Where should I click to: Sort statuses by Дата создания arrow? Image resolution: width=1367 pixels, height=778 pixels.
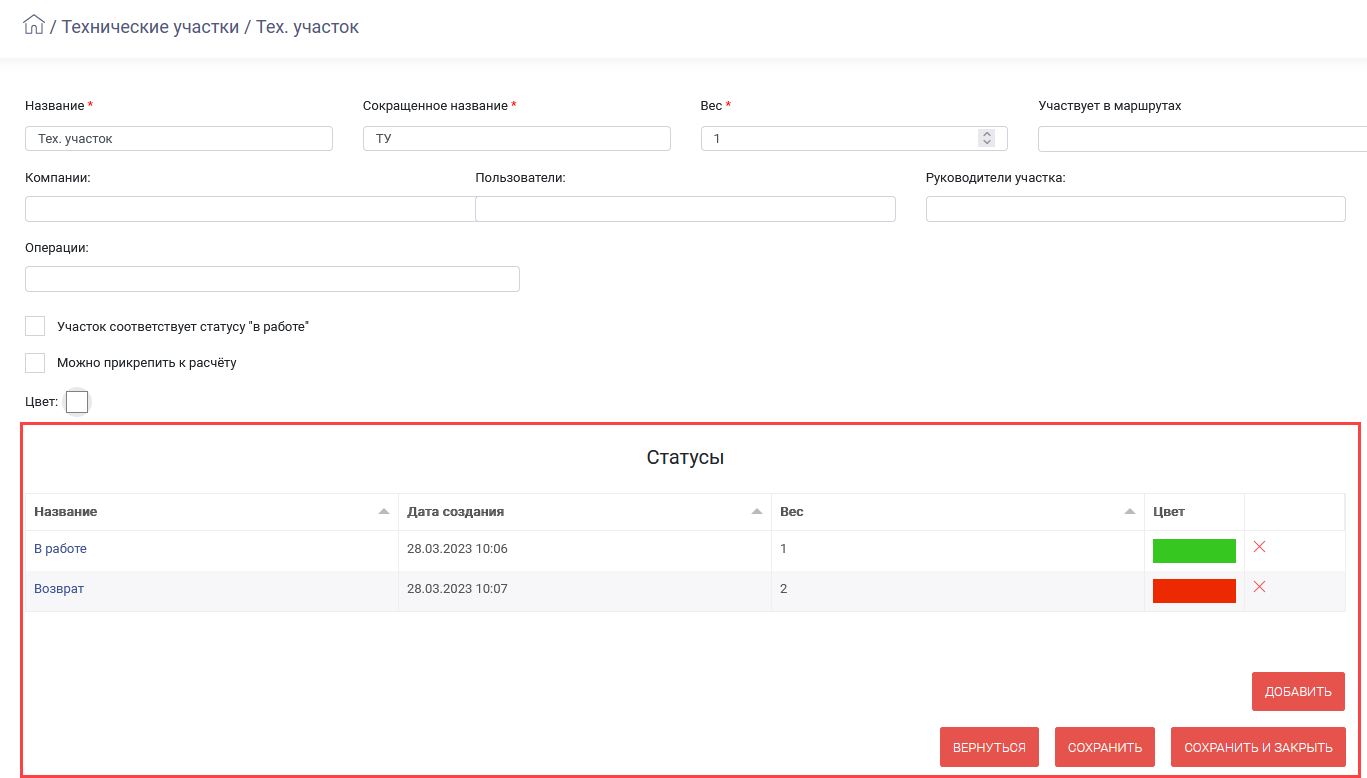point(757,511)
